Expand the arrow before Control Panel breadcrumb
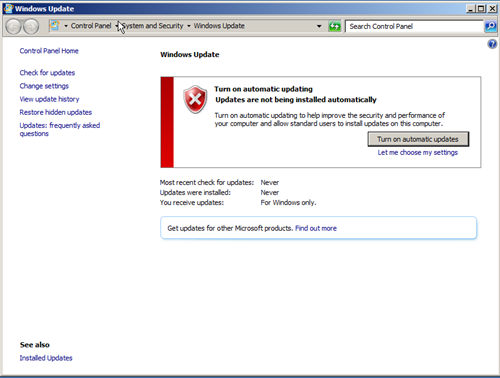This screenshot has height=378, width=500. pyautogui.click(x=66, y=26)
